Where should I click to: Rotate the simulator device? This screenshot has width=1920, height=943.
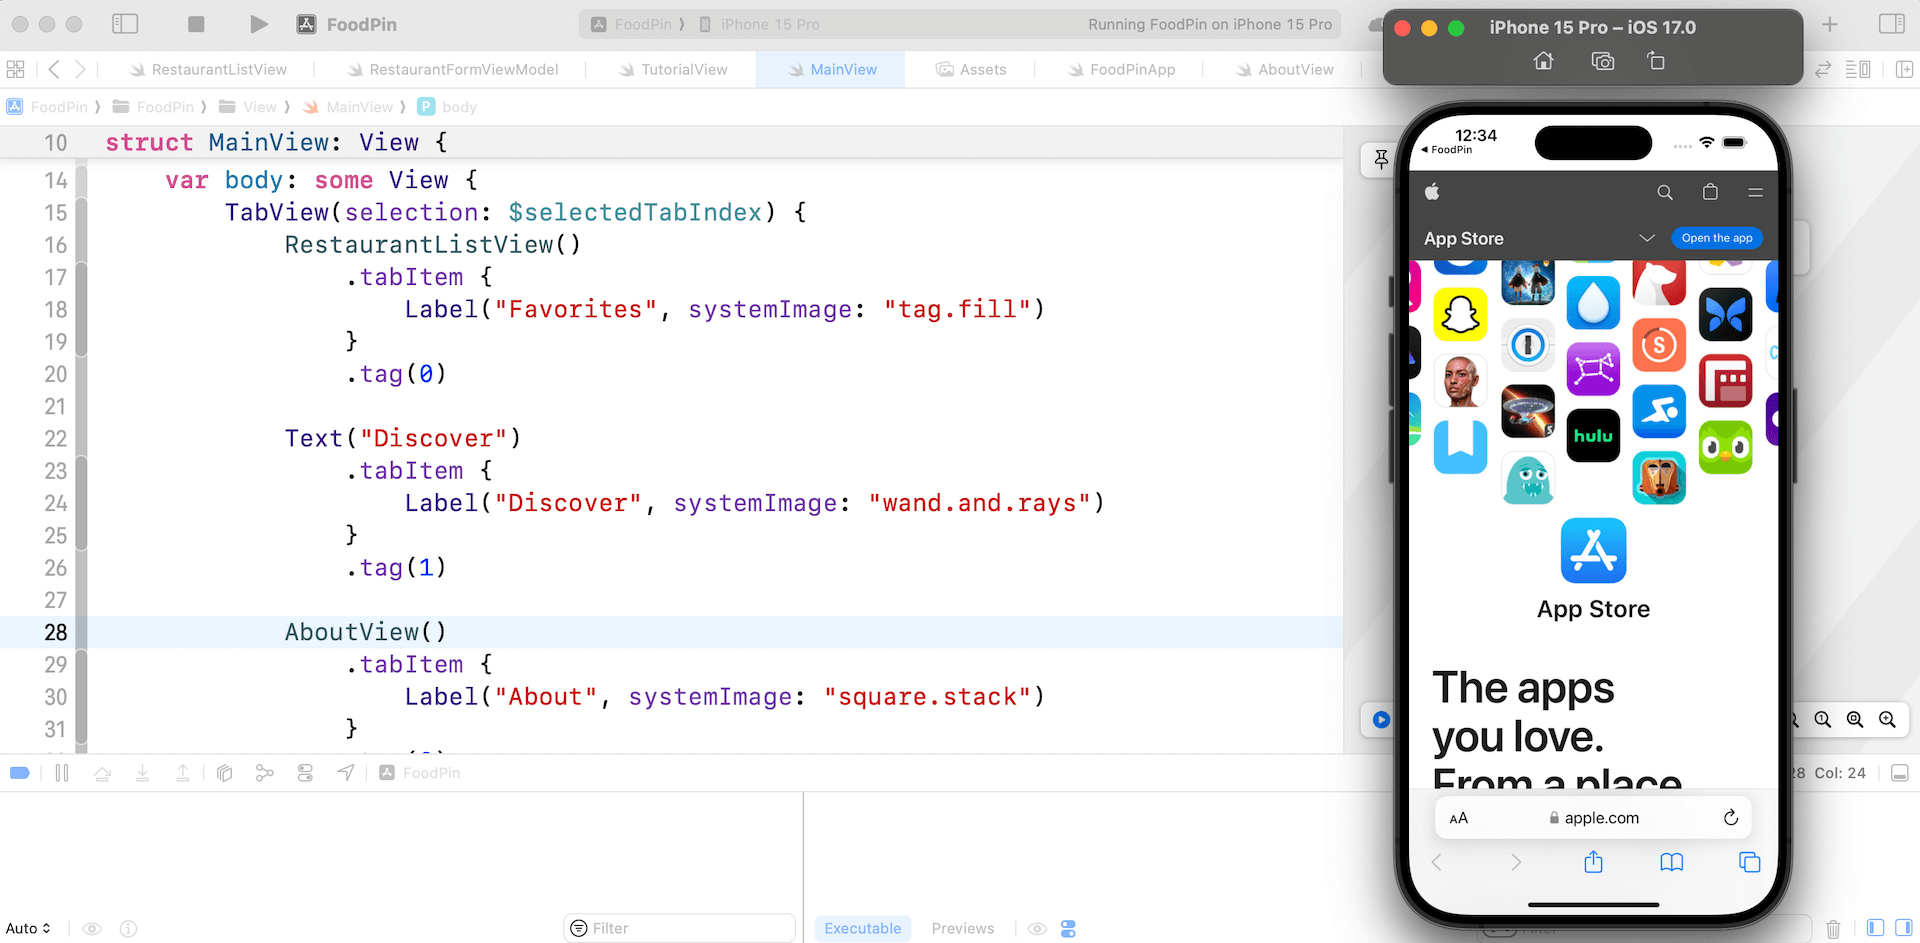pos(1656,61)
